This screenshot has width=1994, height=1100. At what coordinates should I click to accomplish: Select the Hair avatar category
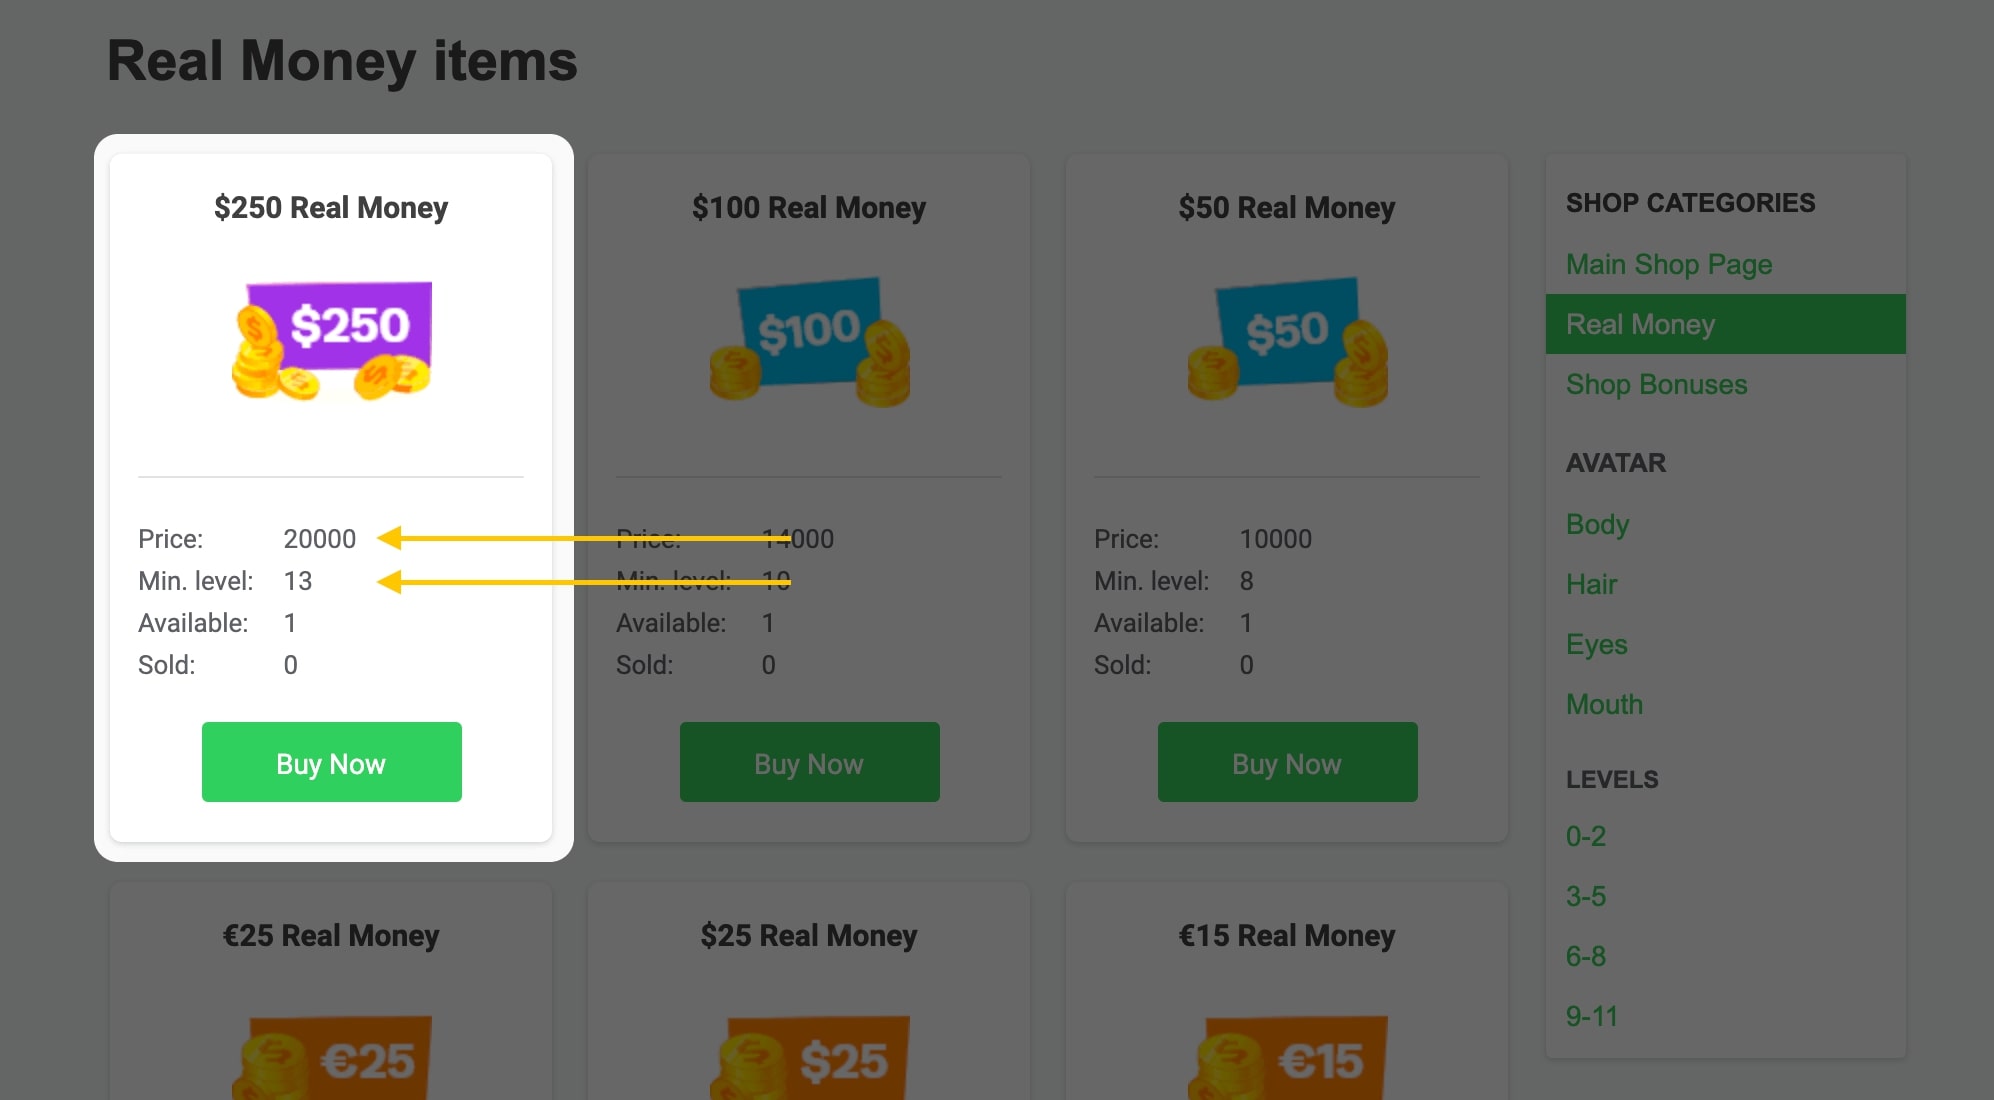click(1591, 584)
